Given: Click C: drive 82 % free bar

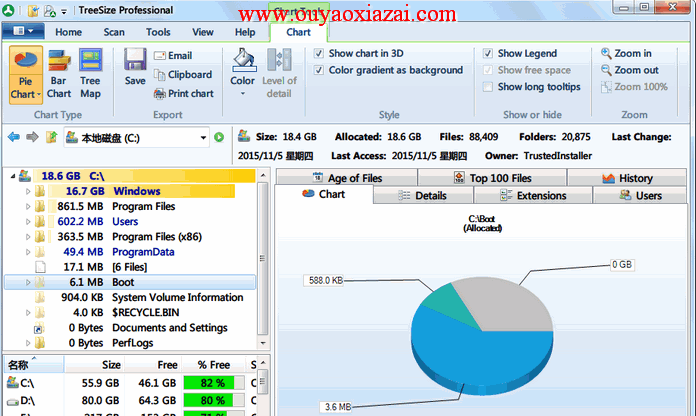Looking at the screenshot, I should pyautogui.click(x=214, y=383).
